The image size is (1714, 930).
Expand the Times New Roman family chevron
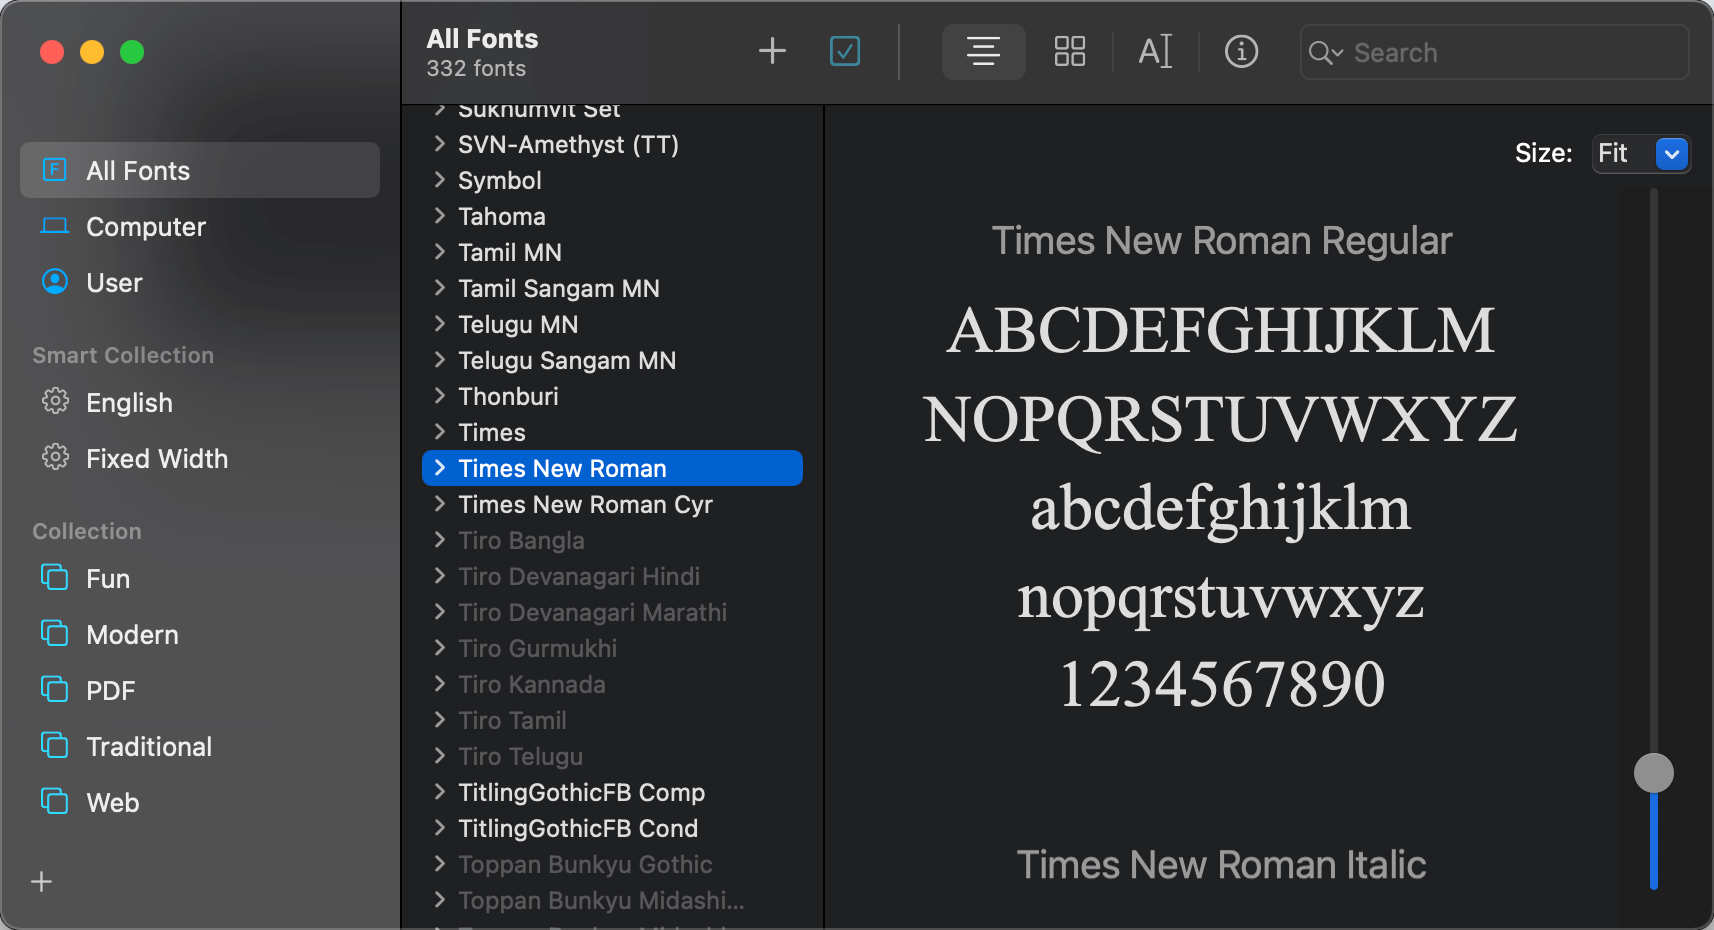point(440,468)
